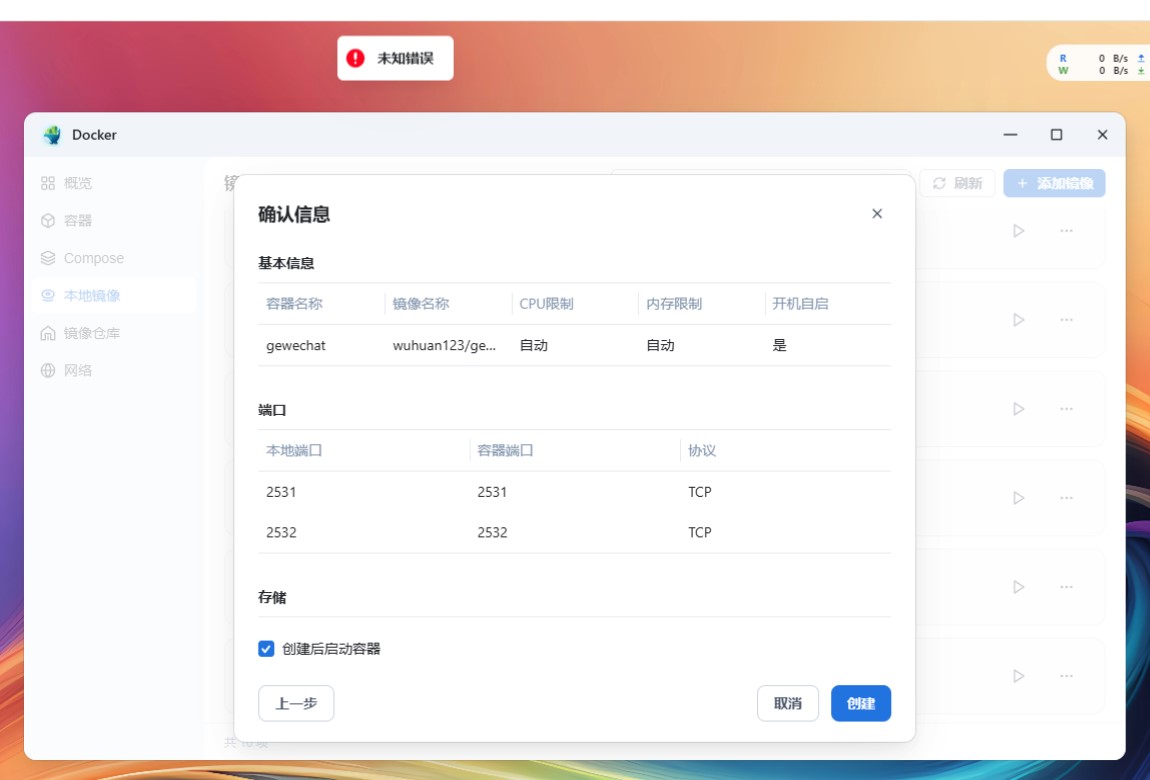Click the 镜像仓库 house icon

tap(48, 333)
